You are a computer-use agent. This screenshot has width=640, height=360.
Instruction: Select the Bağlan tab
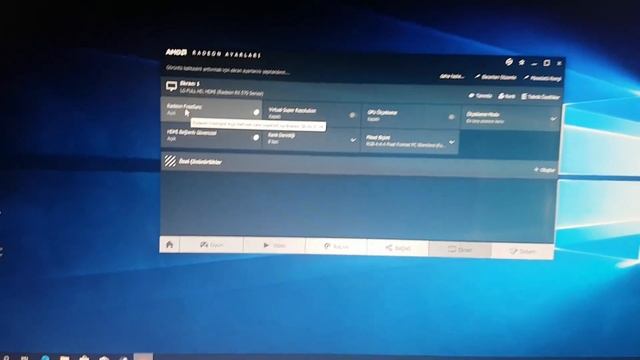[x=398, y=248]
